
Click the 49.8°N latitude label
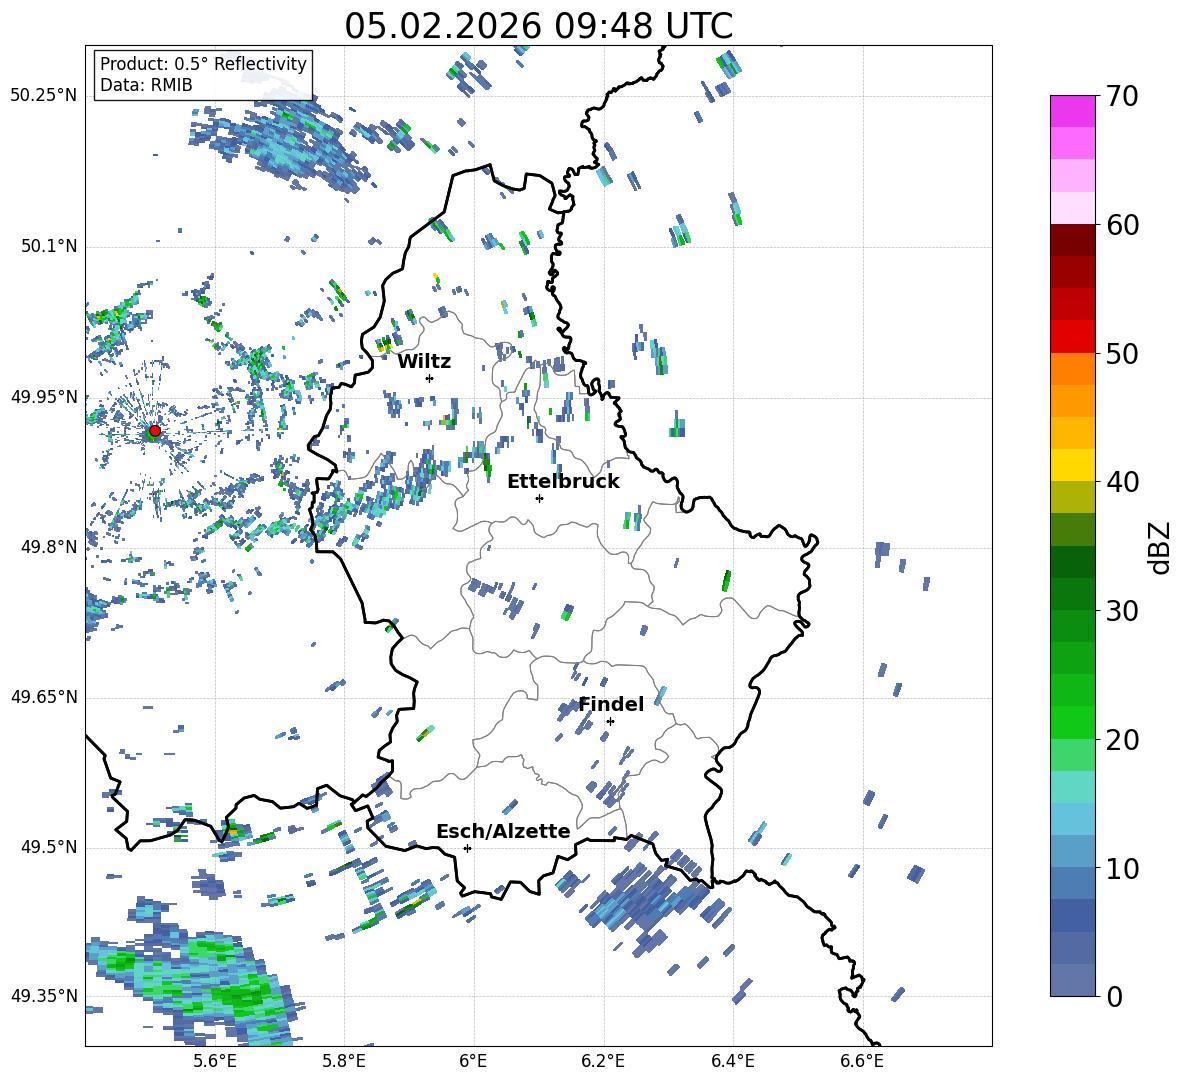[x=48, y=547]
